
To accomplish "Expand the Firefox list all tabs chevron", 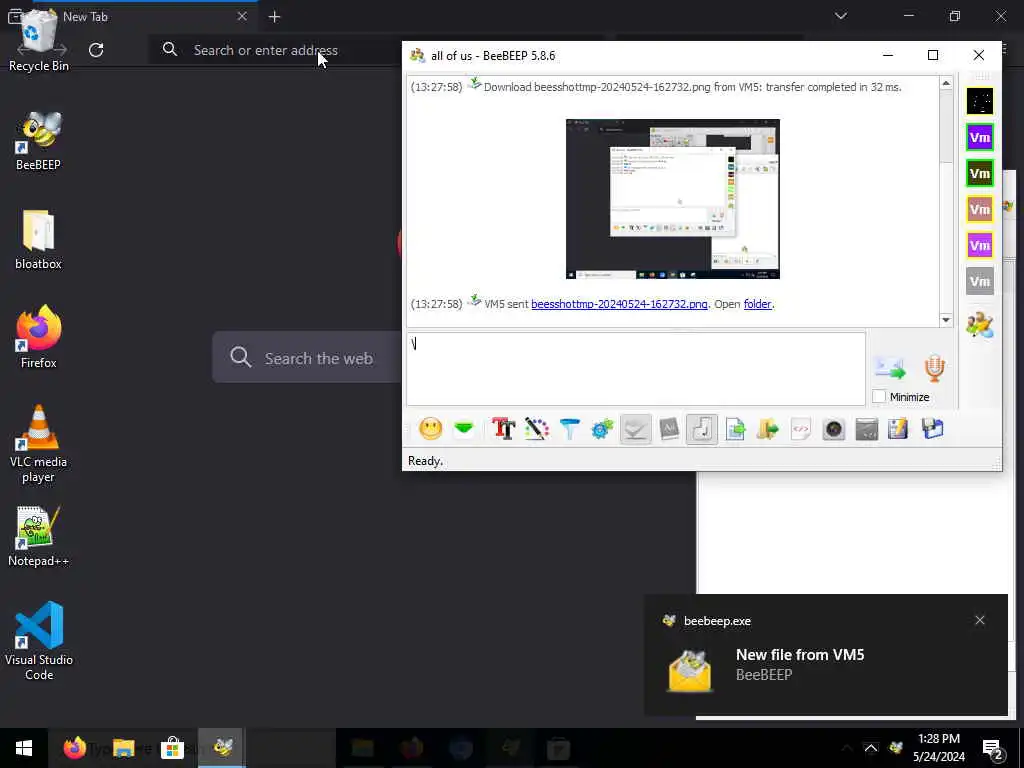I will point(840,16).
